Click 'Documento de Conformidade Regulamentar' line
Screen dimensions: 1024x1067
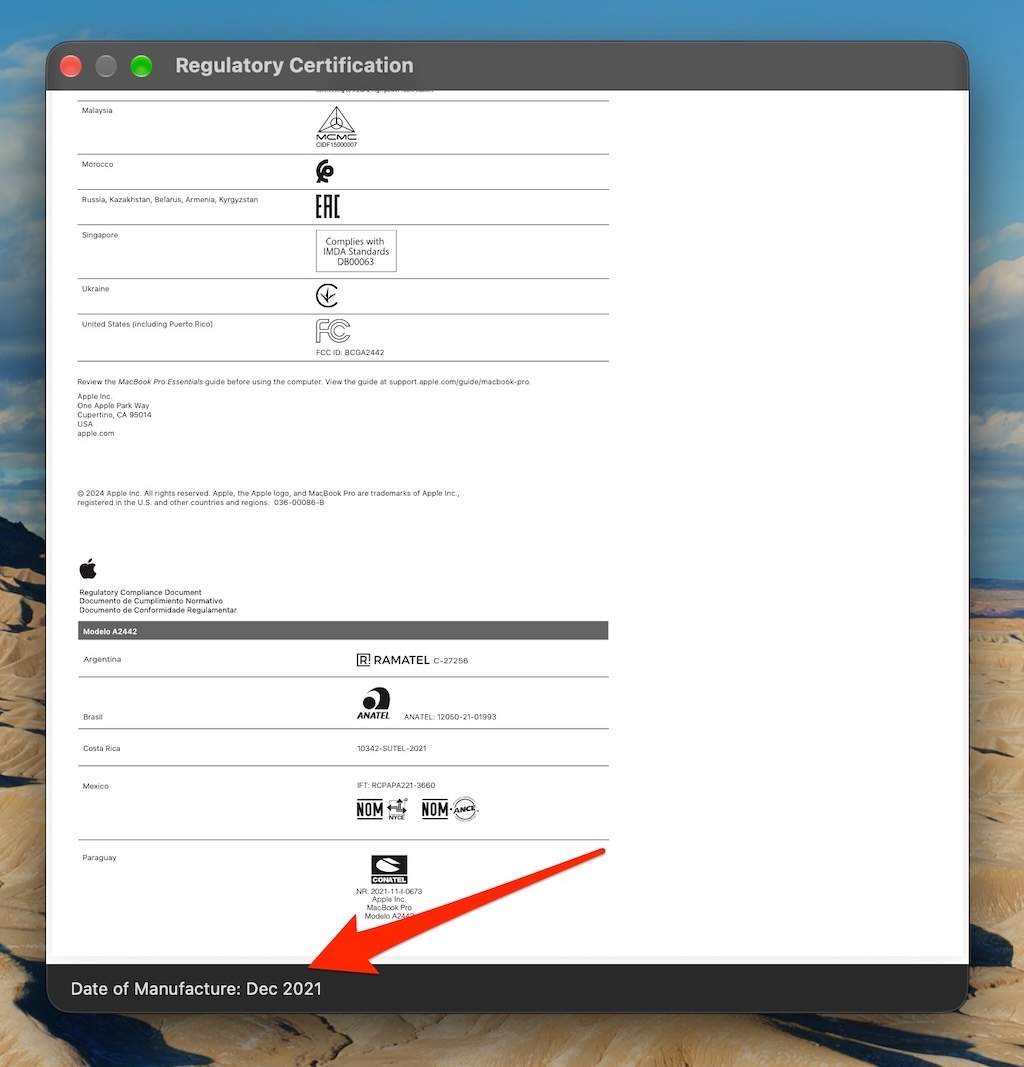tap(158, 610)
